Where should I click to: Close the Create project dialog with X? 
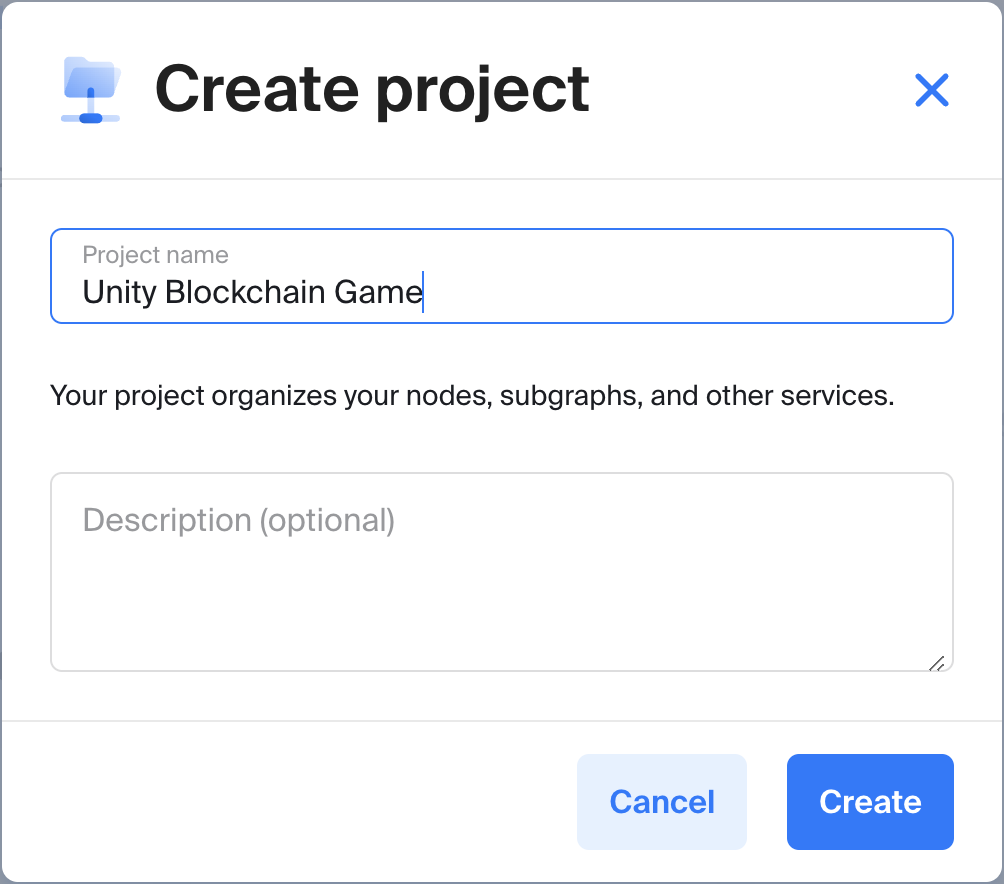(x=931, y=91)
